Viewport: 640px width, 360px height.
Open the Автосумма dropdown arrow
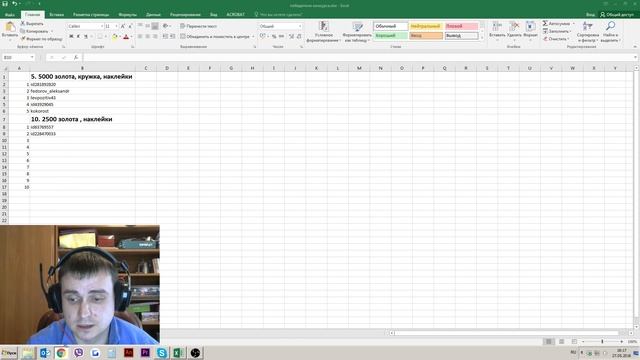[573, 24]
